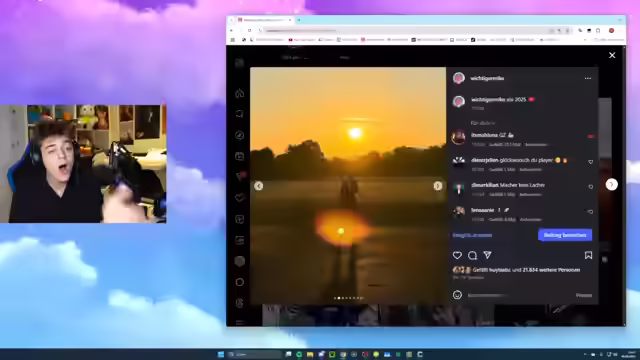Open Messages icon with red badge
The width and height of the screenshot is (640, 360).
point(240,176)
